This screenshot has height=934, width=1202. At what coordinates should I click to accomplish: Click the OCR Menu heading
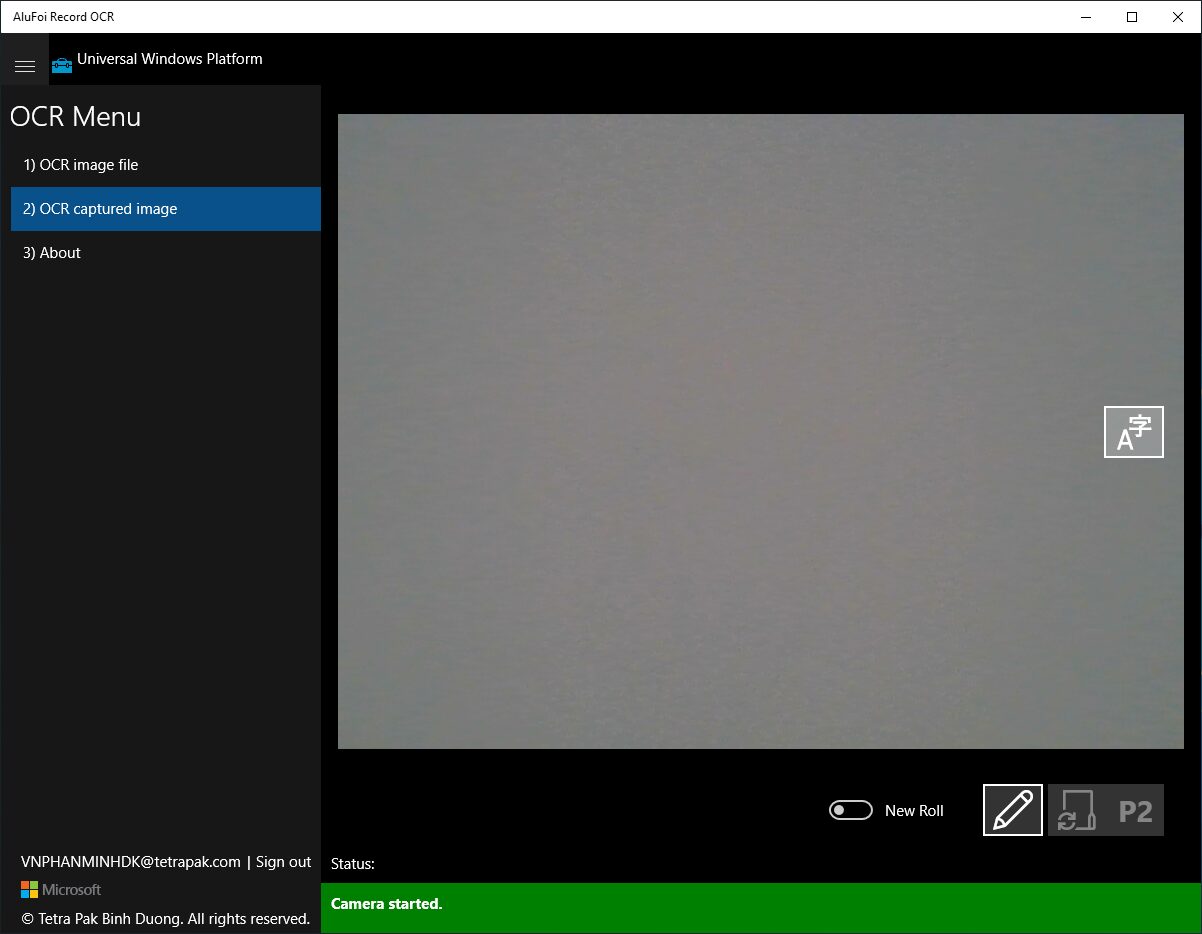75,117
